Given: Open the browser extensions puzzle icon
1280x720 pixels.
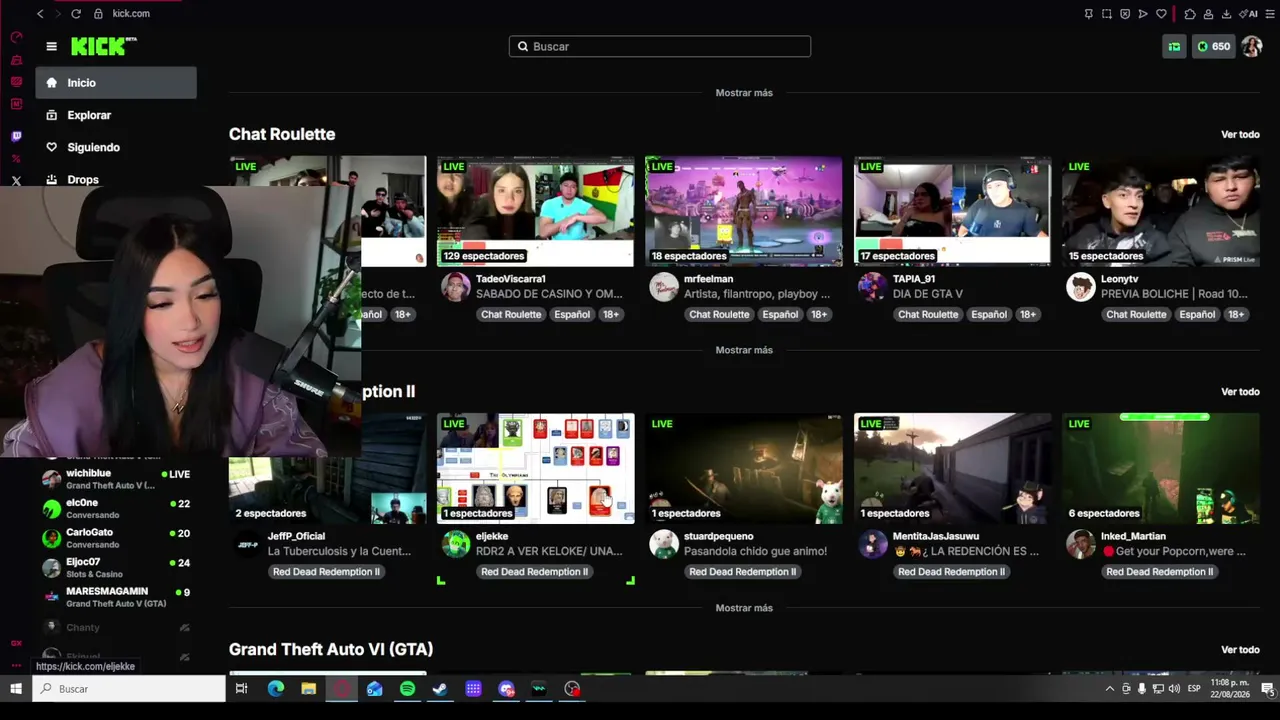Looking at the screenshot, I should (x=1189, y=14).
